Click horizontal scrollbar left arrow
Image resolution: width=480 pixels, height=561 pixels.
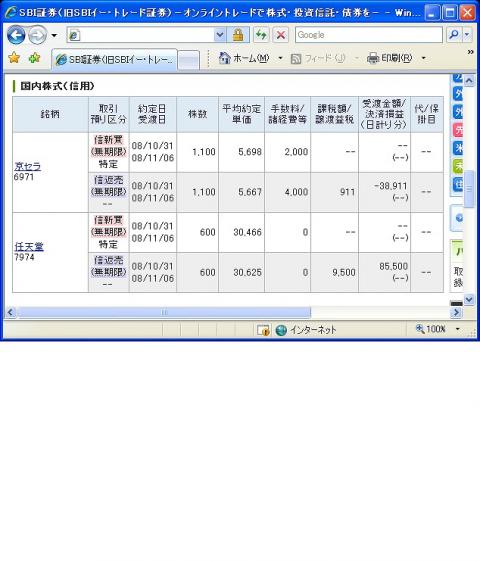coord(11,312)
